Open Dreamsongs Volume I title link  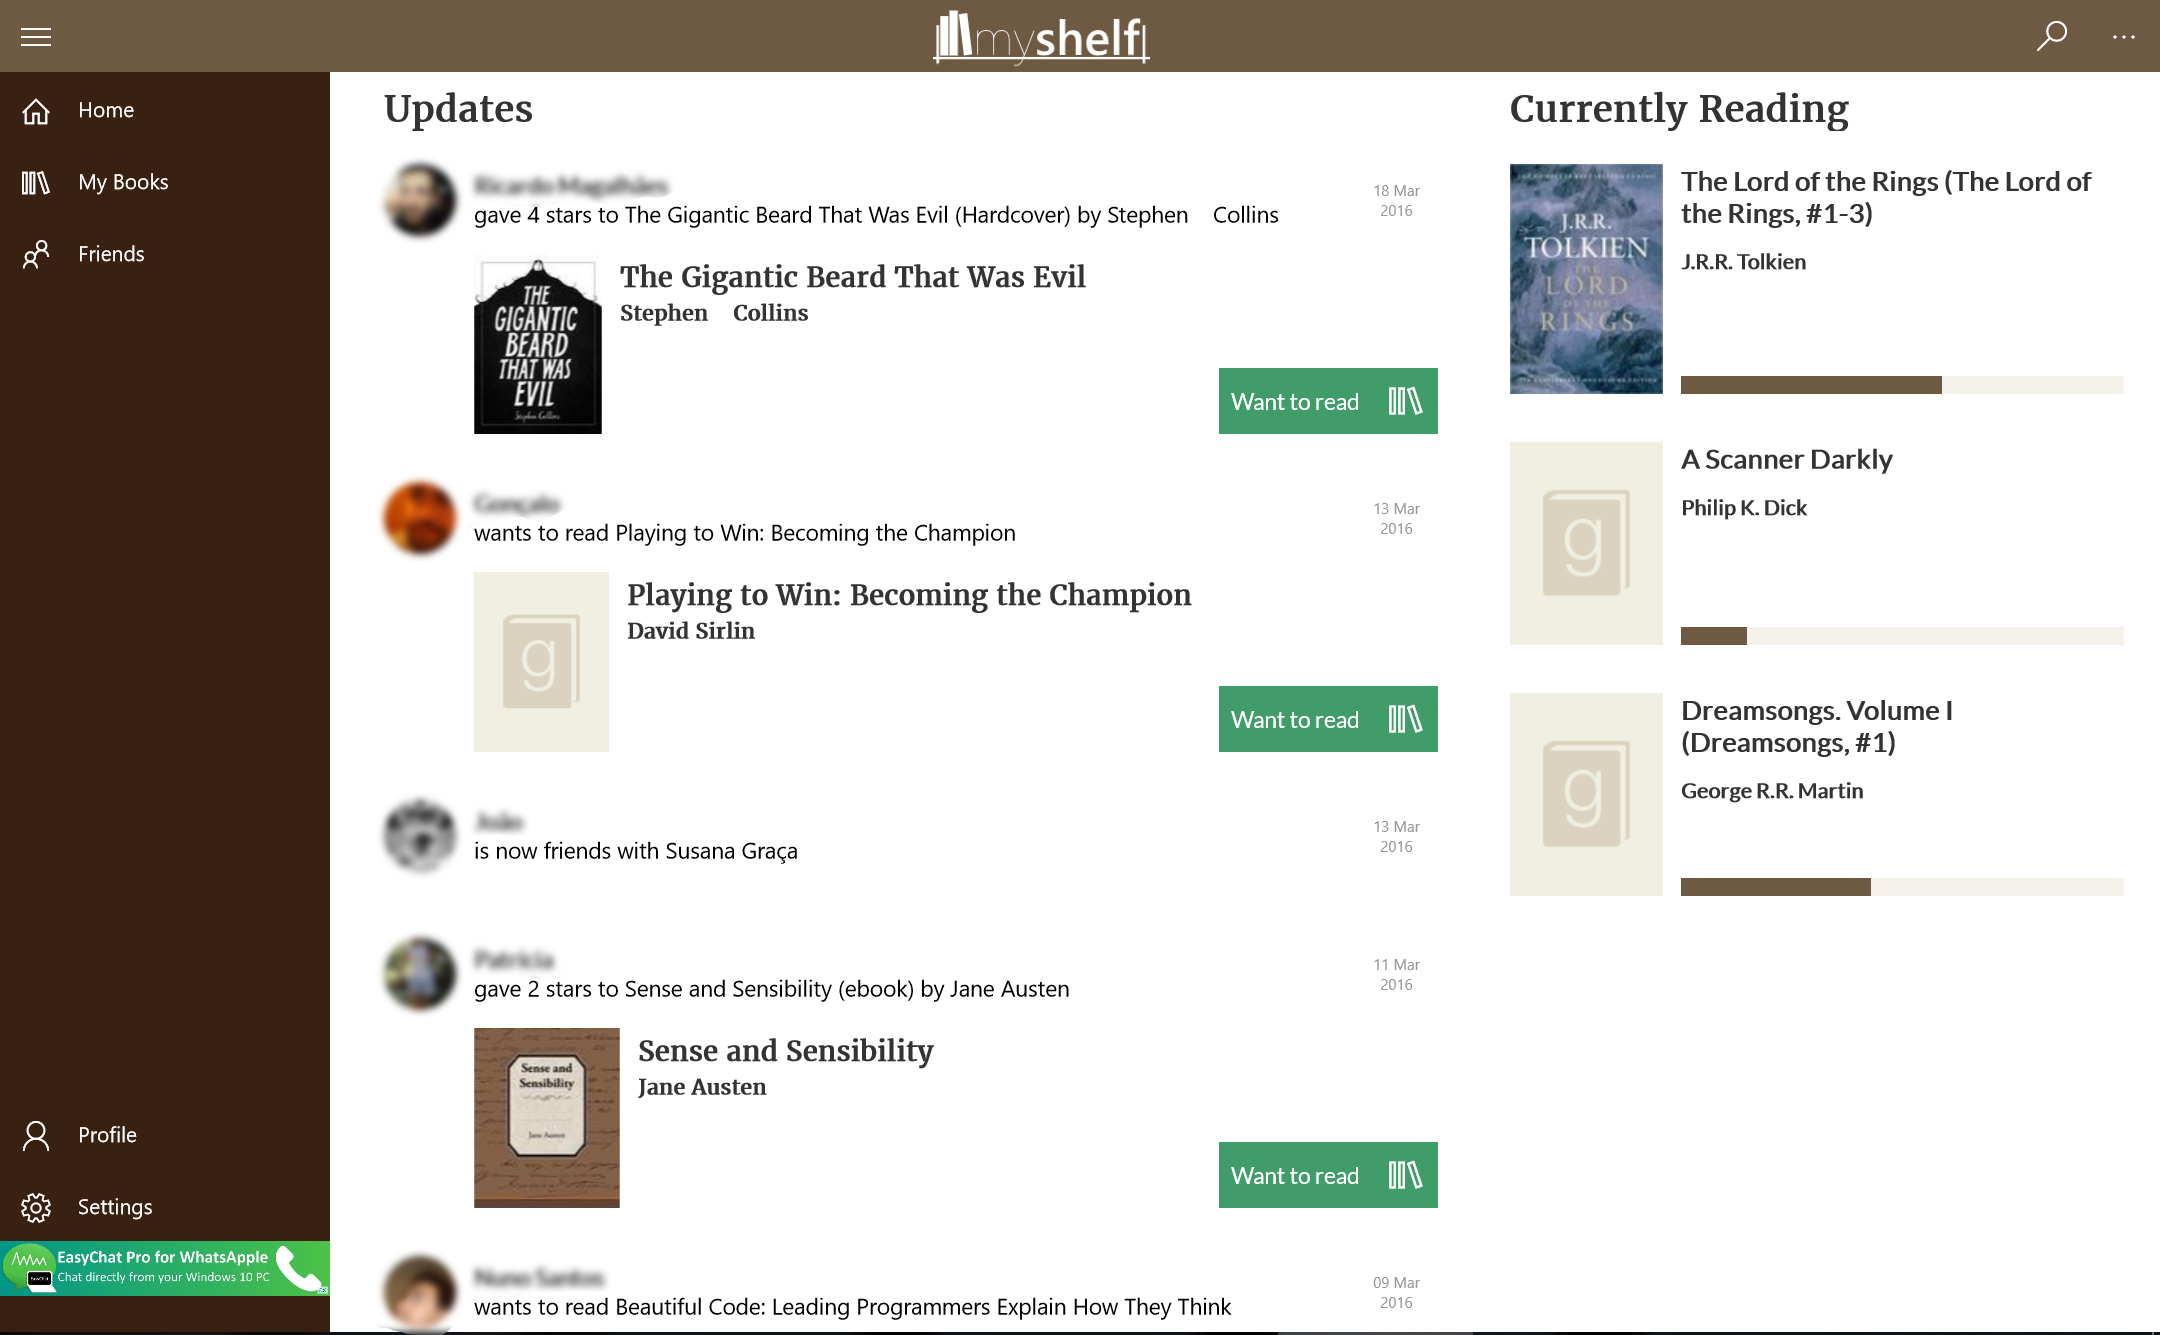(1817, 726)
